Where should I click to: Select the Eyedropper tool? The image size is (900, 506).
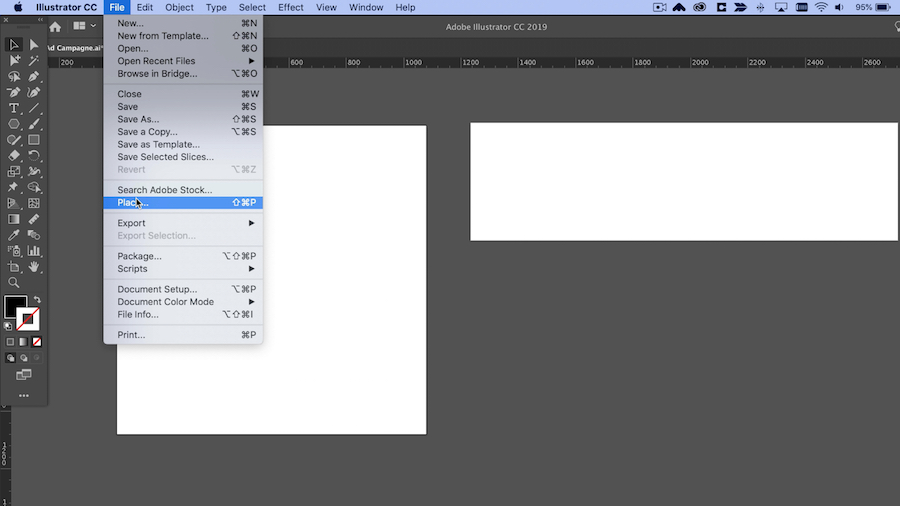coord(14,235)
